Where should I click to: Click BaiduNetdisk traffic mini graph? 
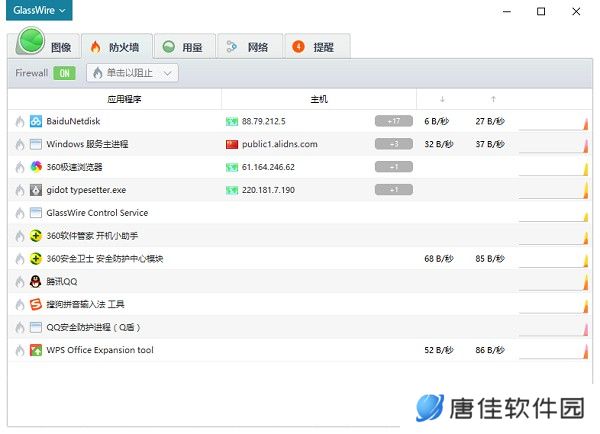[x=553, y=123]
